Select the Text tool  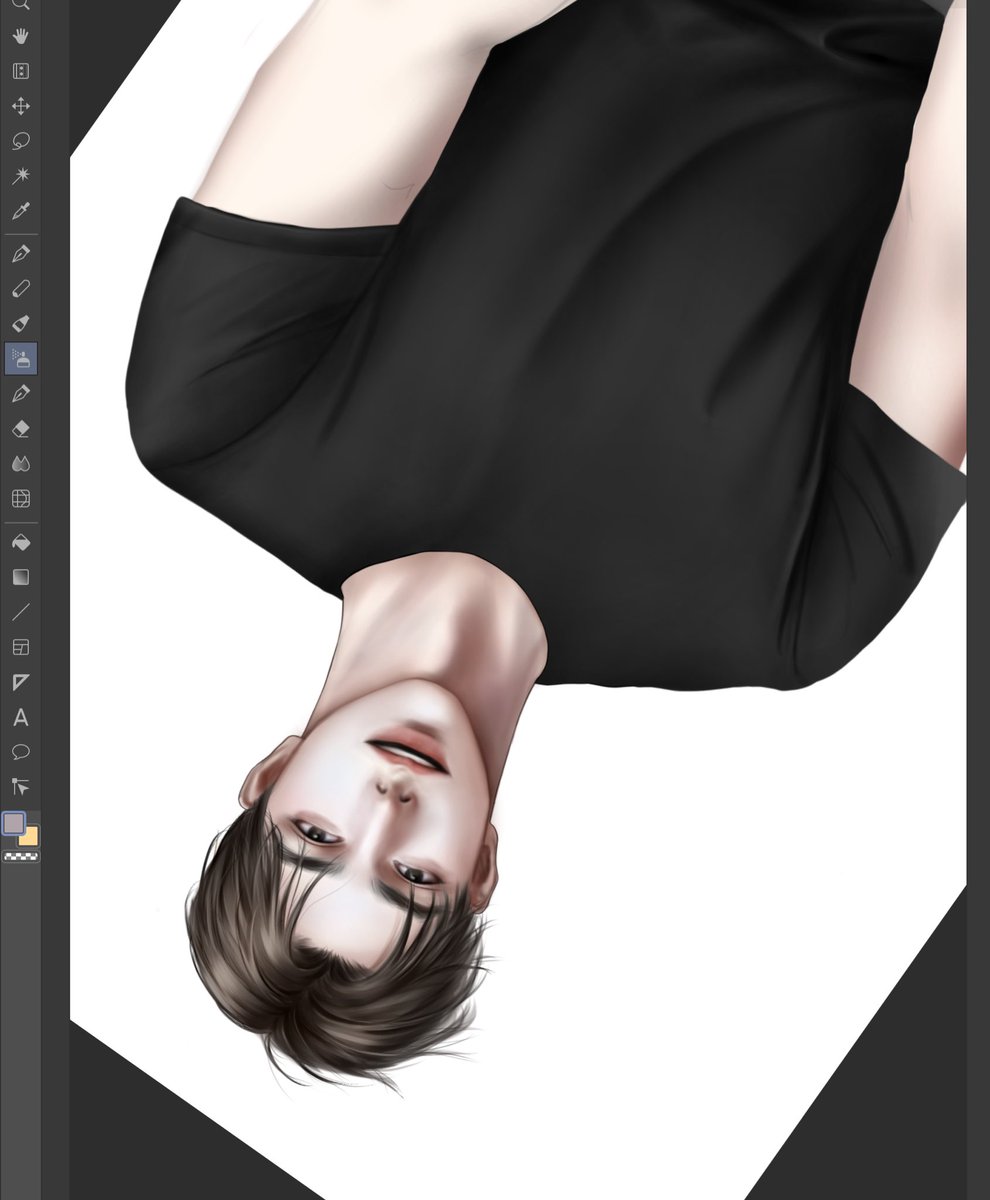click(20, 718)
